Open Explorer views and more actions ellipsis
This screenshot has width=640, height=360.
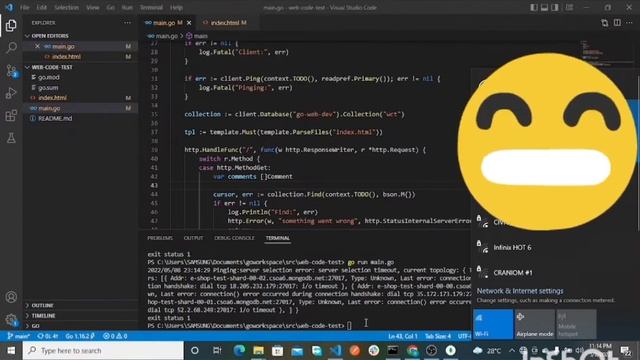[127, 23]
